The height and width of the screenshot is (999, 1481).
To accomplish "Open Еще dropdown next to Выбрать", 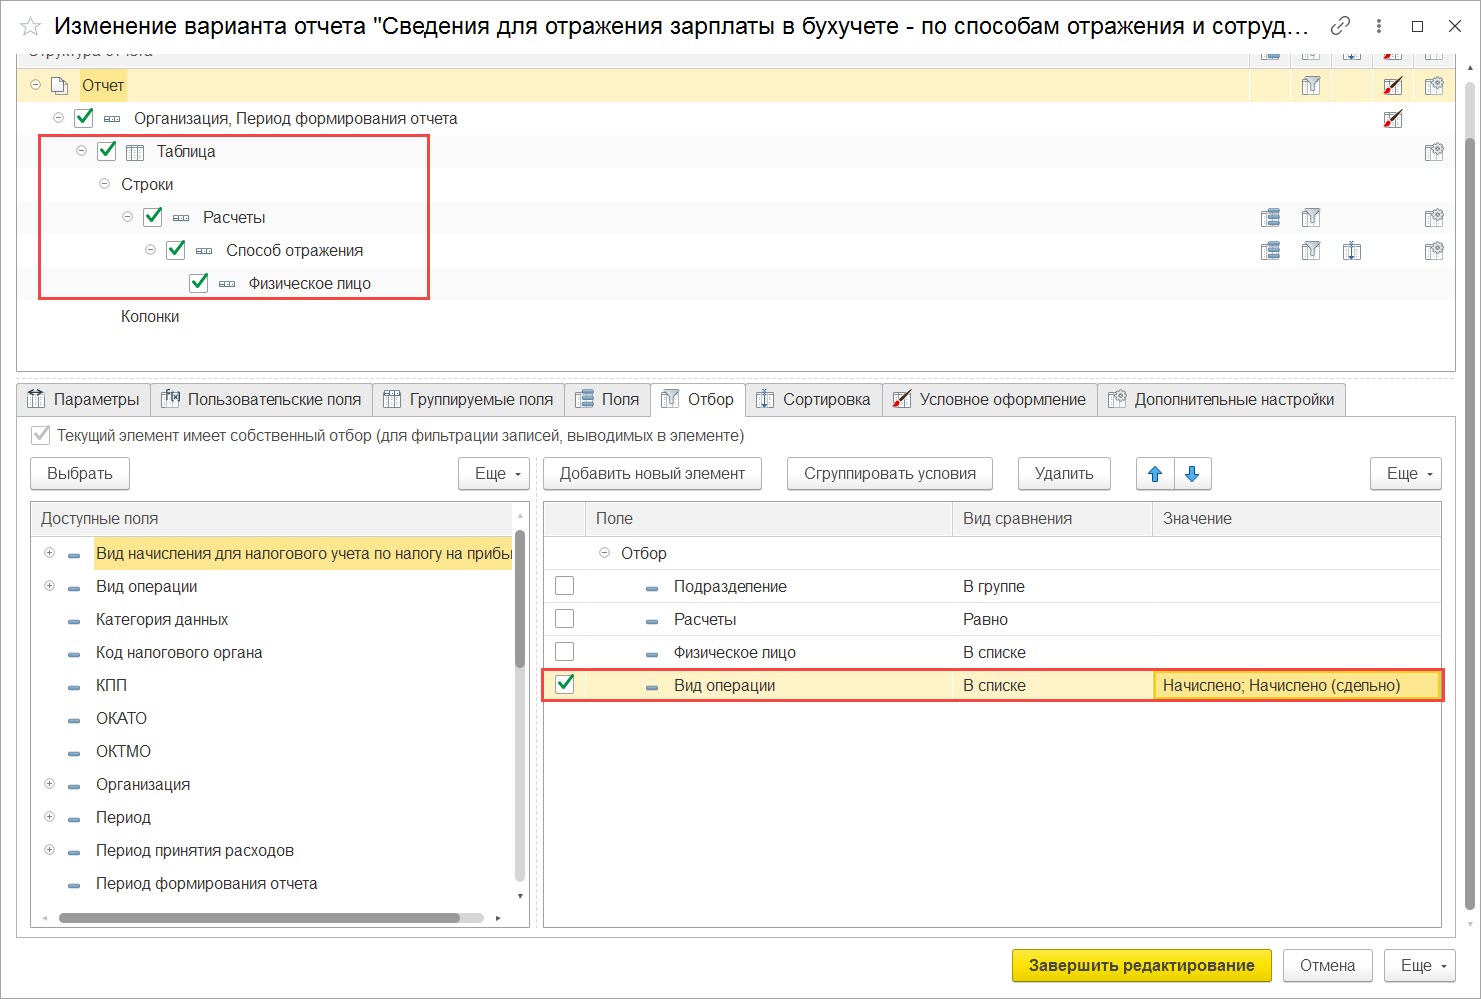I will tap(494, 474).
